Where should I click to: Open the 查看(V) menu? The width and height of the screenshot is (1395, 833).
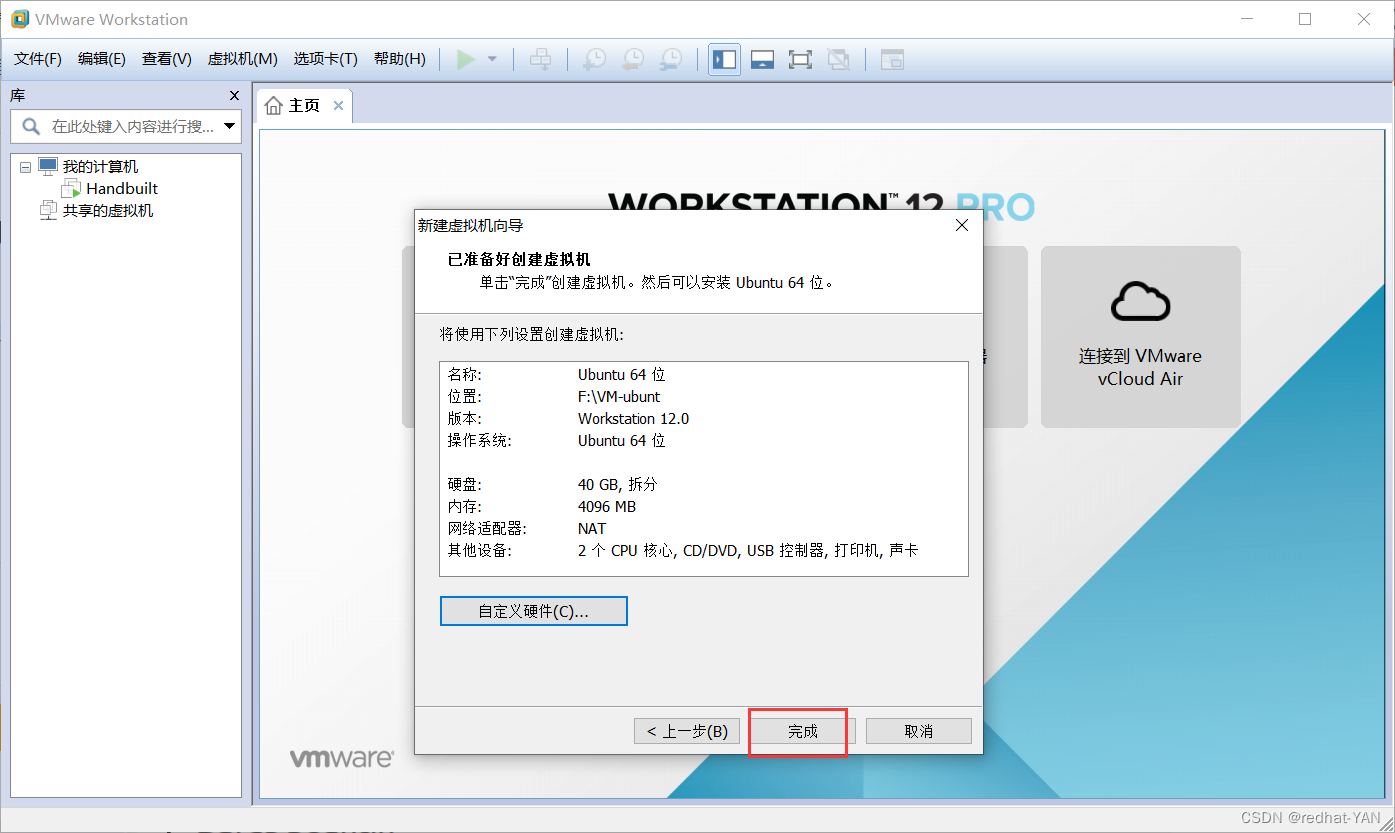click(x=166, y=59)
